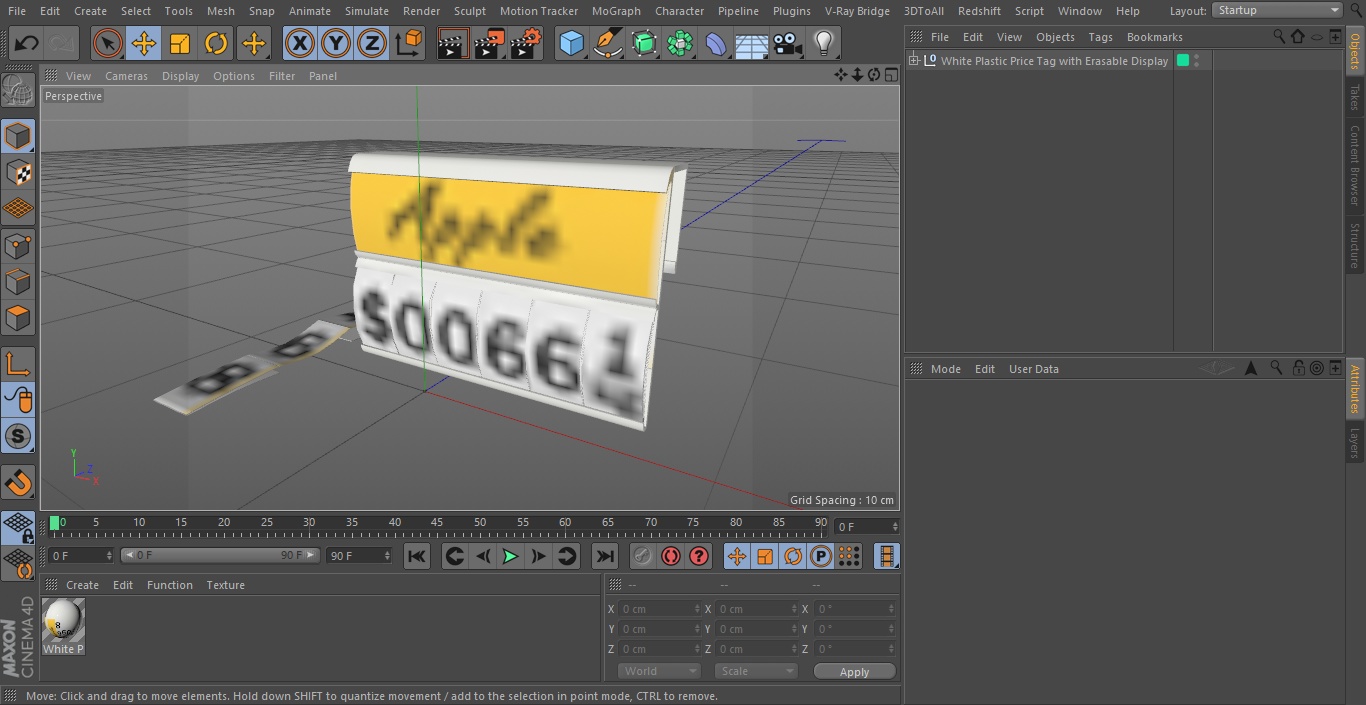
Task: Expand White Plastic Price Tag object
Action: pyautogui.click(x=914, y=61)
